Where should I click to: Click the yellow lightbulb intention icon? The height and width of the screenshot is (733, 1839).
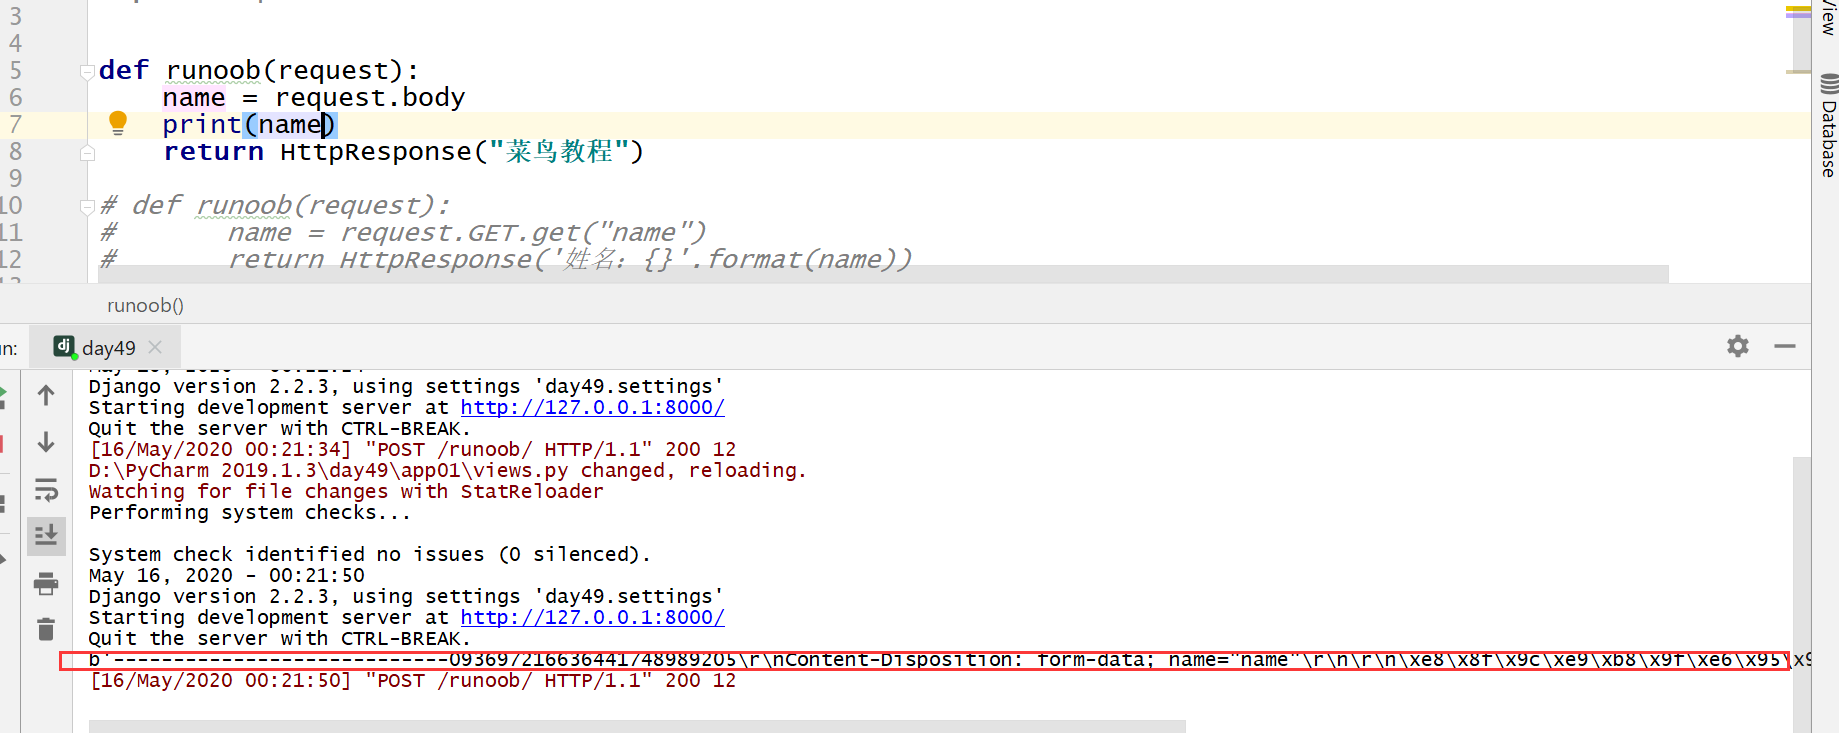(x=118, y=123)
